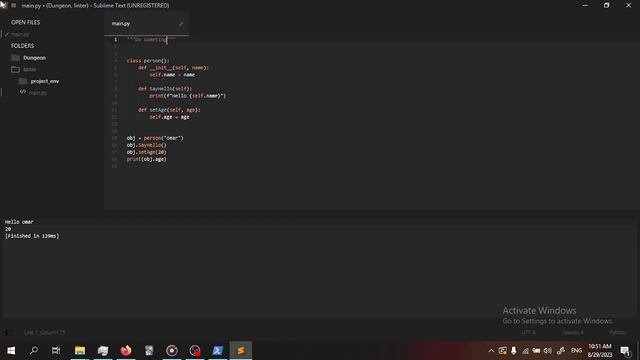Click the edit mark on the main.py tab
Viewport: 640px width, 360px height.
pos(181,24)
